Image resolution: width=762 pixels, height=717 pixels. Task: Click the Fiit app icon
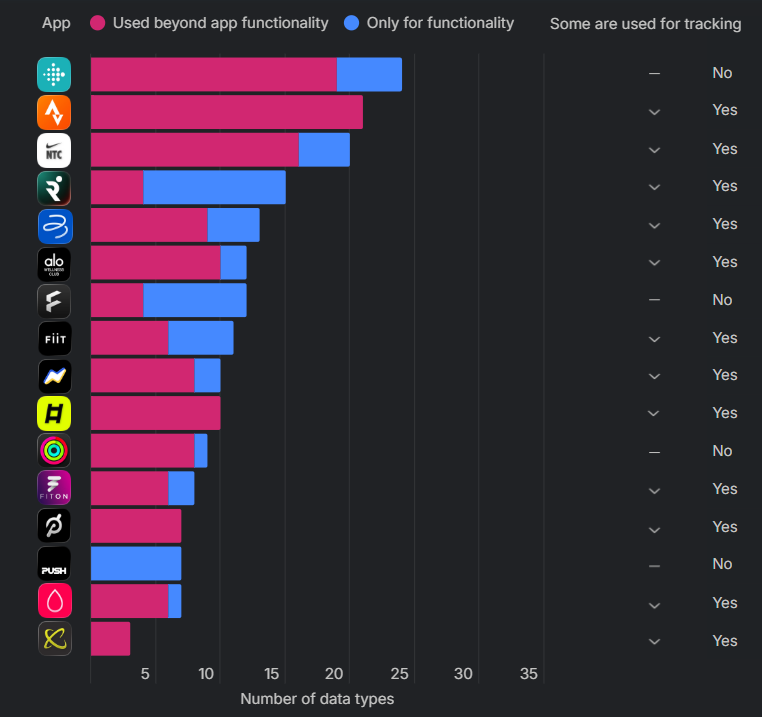pyautogui.click(x=54, y=339)
